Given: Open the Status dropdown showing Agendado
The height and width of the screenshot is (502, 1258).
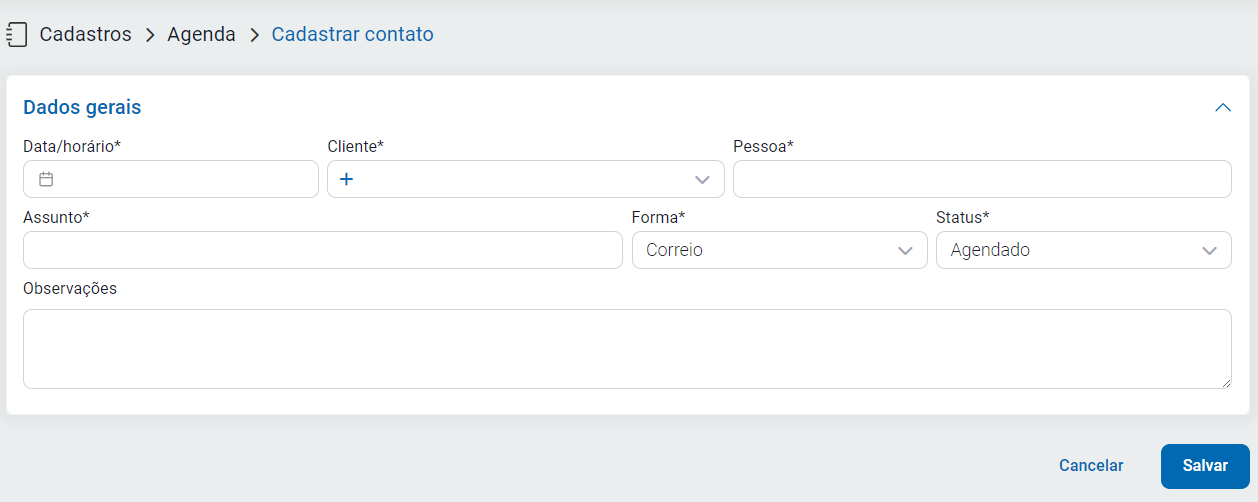Looking at the screenshot, I should [1209, 251].
